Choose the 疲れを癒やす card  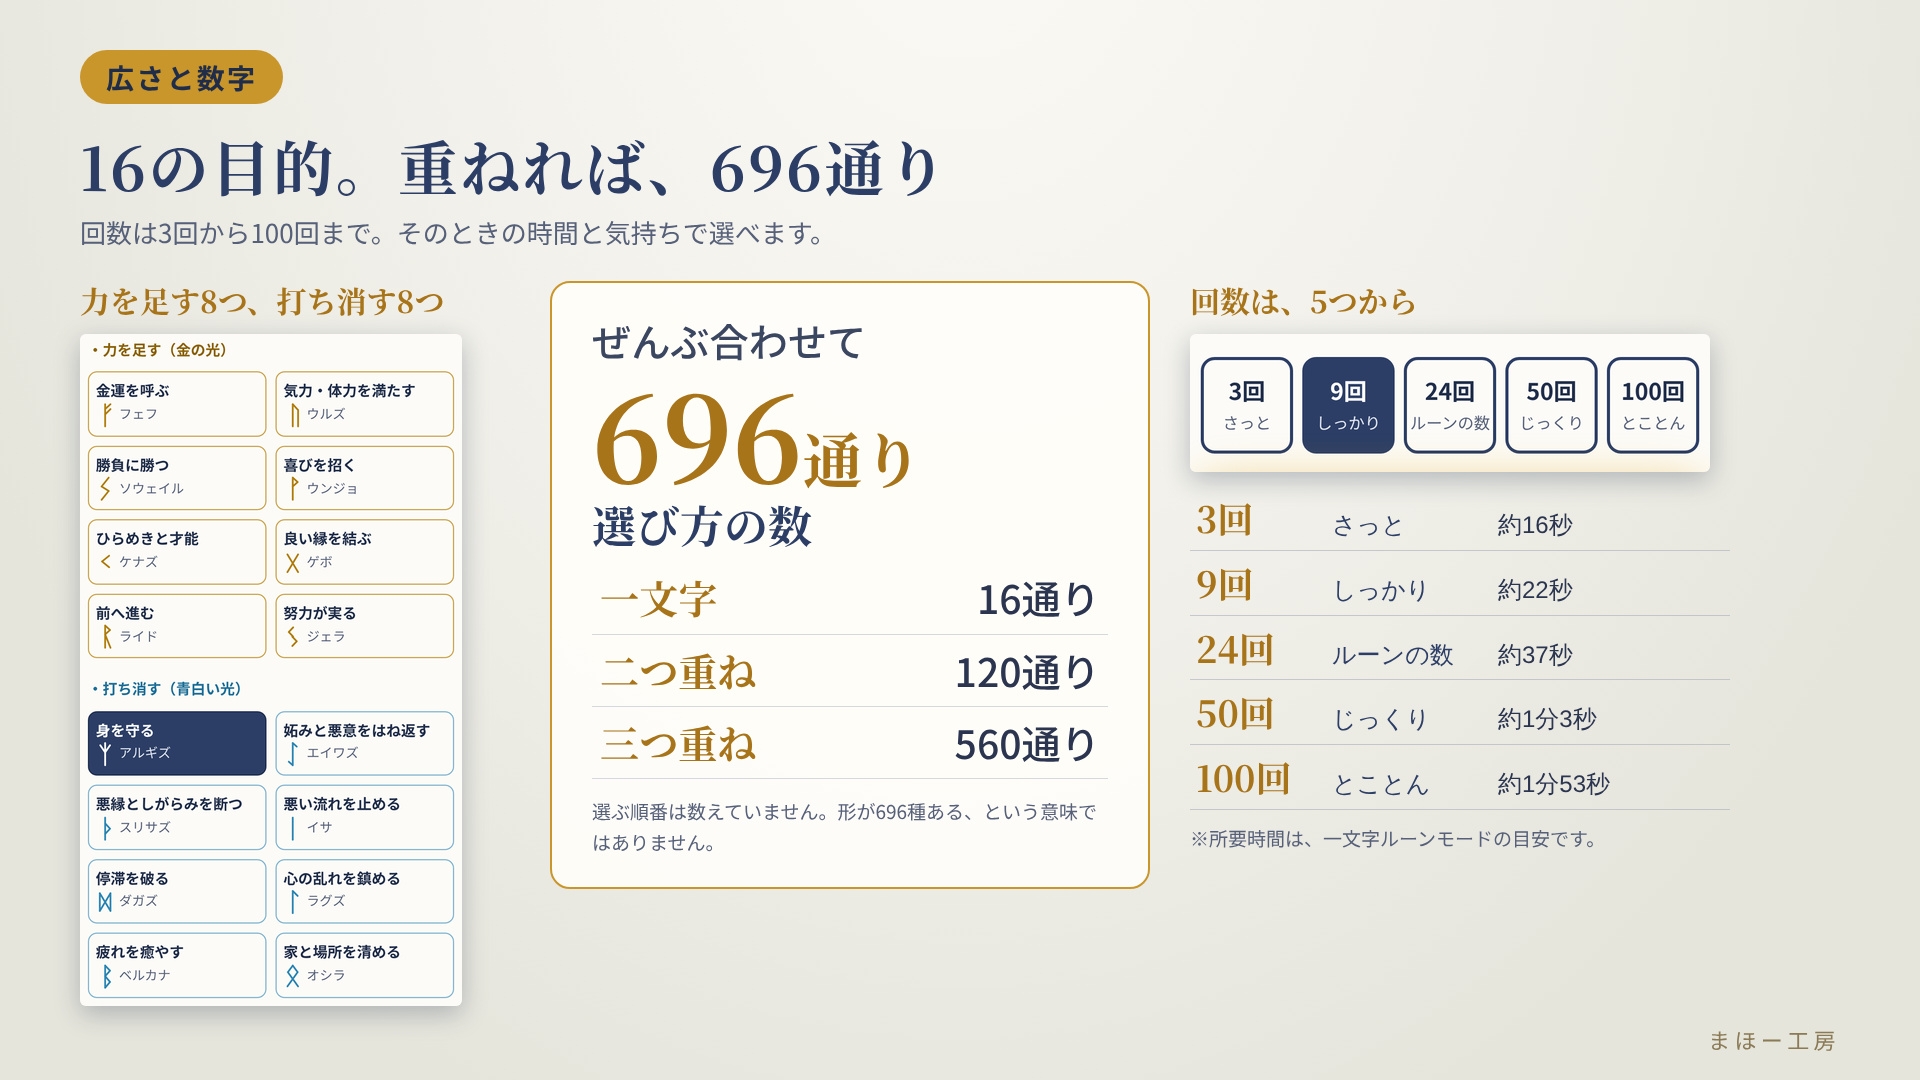tap(177, 965)
